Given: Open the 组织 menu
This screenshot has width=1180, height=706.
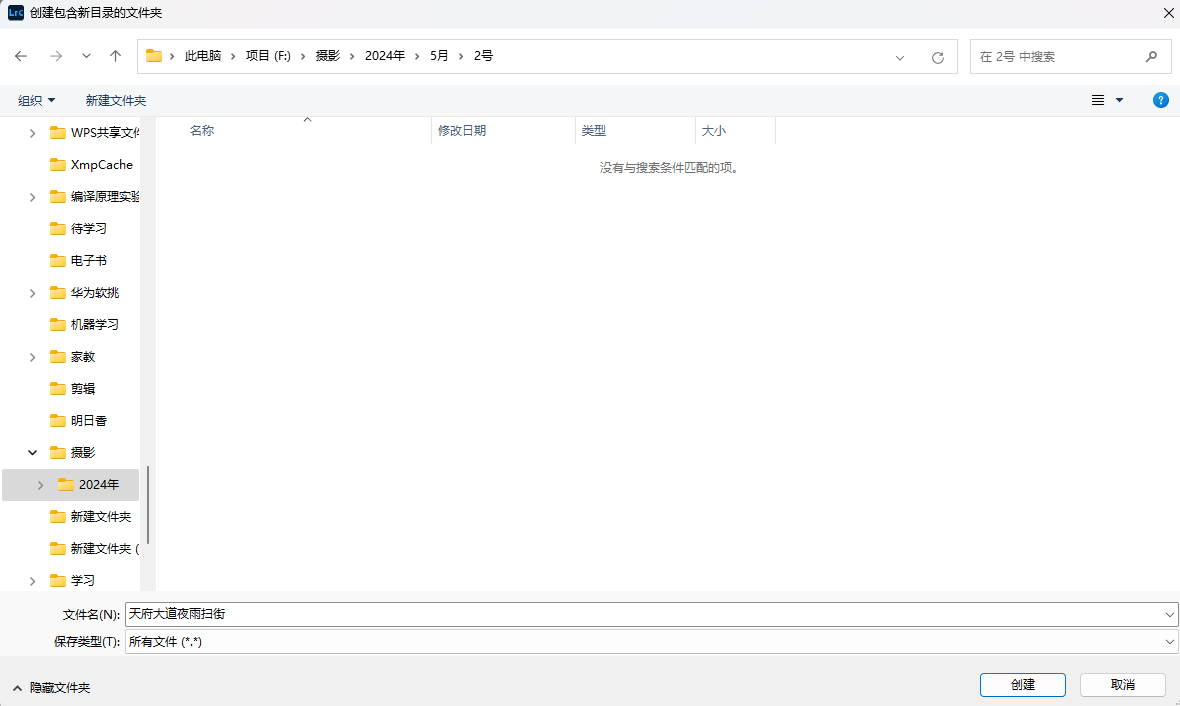Looking at the screenshot, I should point(36,100).
